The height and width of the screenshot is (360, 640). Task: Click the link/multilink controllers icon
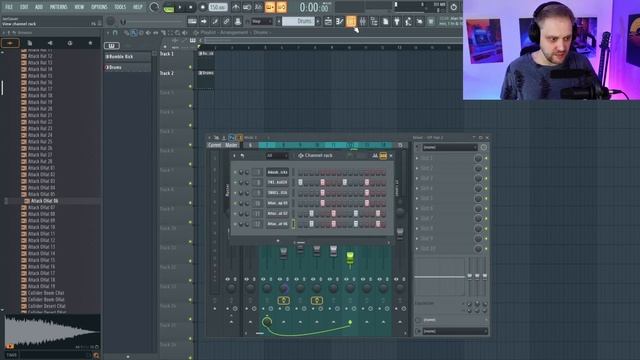(227, 21)
